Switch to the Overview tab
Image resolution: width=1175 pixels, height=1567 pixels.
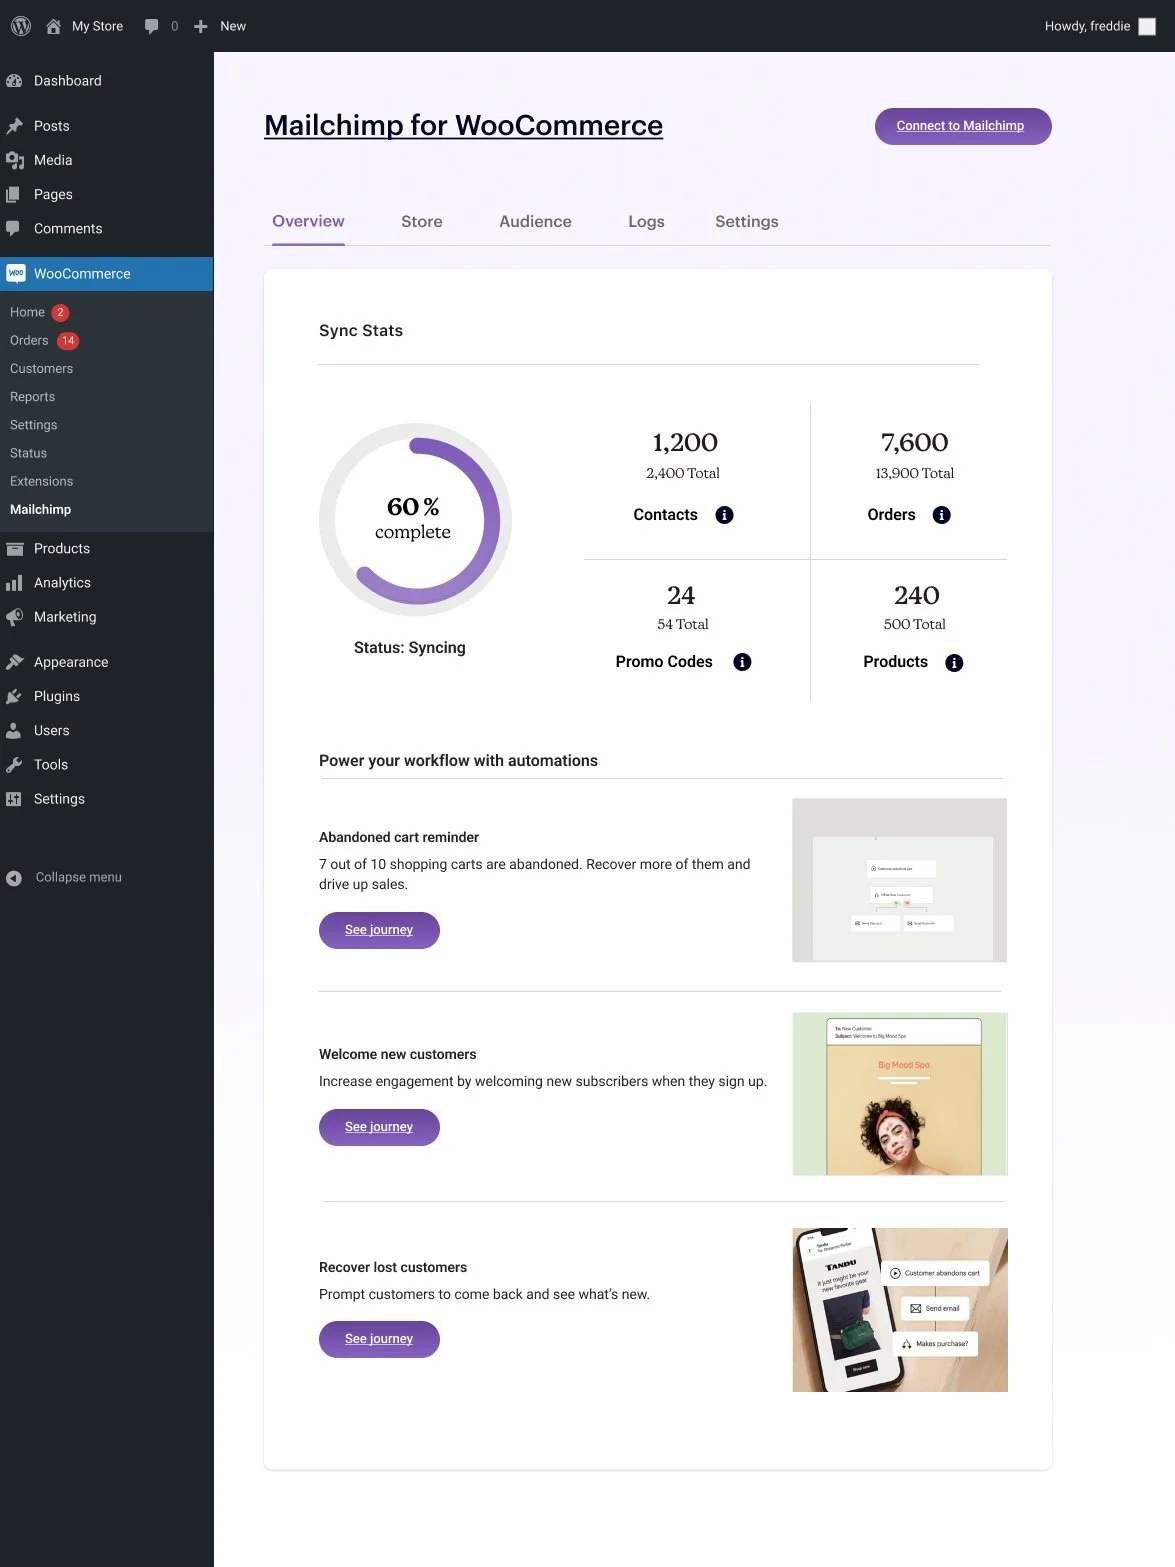308,222
